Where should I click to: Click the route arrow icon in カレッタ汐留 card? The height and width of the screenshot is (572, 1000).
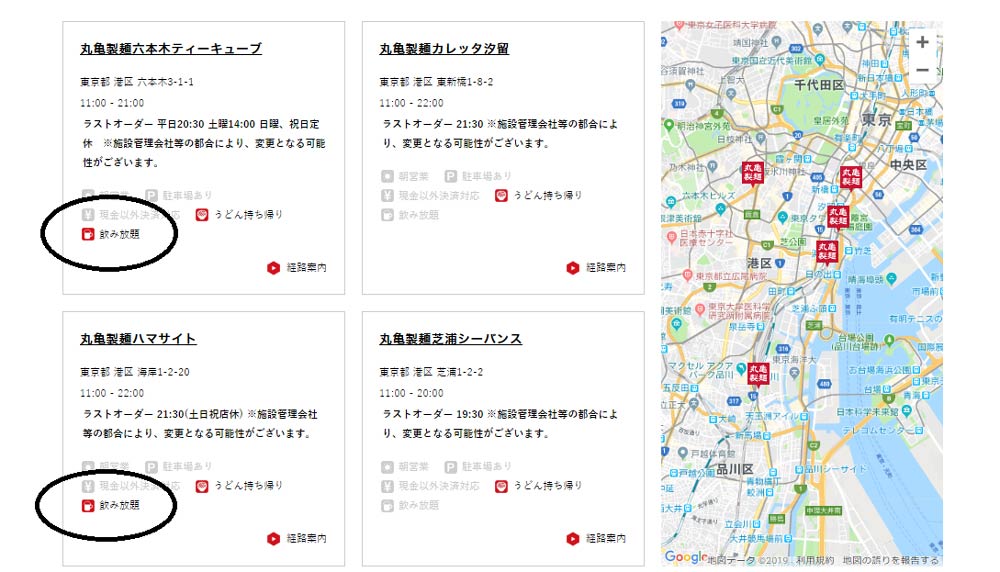pyautogui.click(x=573, y=268)
